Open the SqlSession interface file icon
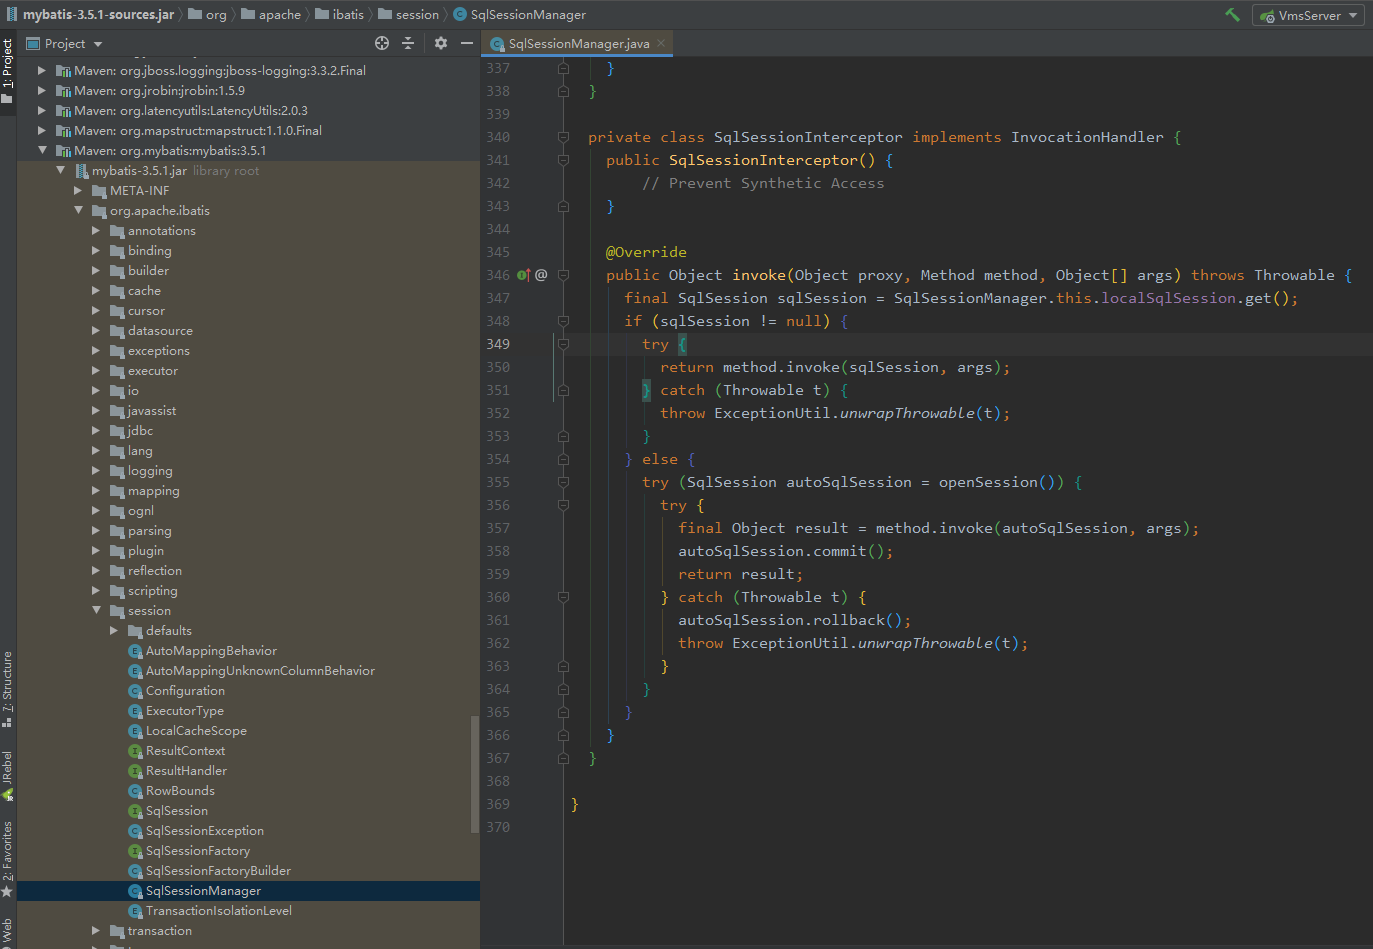1373x949 pixels. pos(136,811)
